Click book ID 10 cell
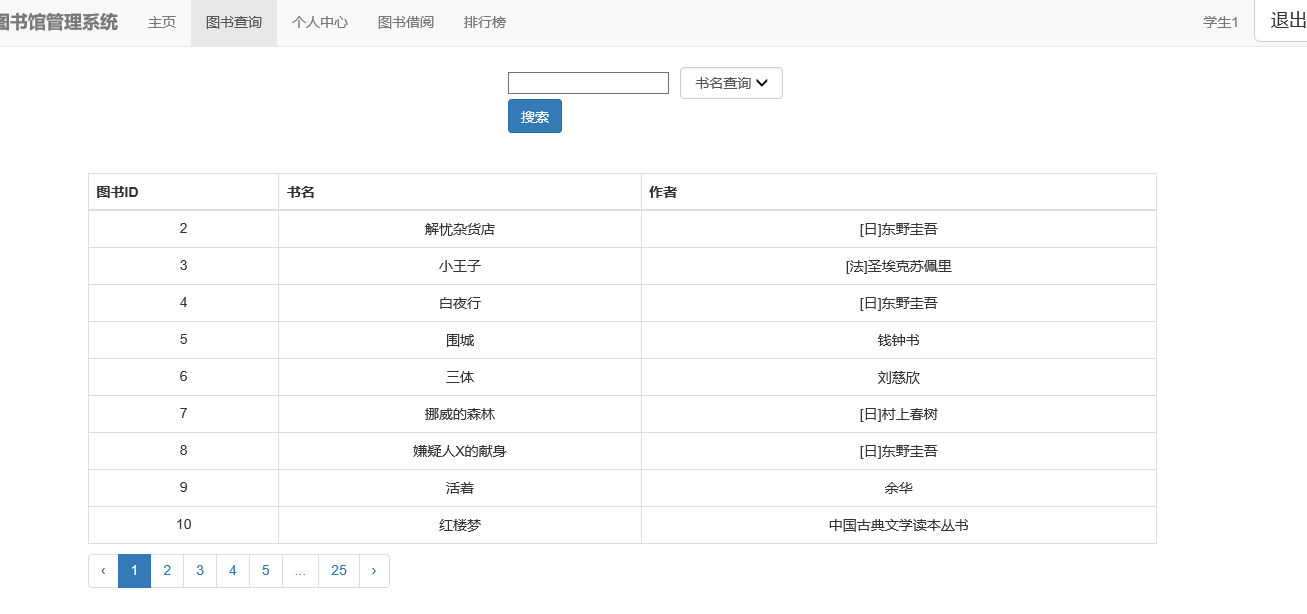 (x=183, y=525)
